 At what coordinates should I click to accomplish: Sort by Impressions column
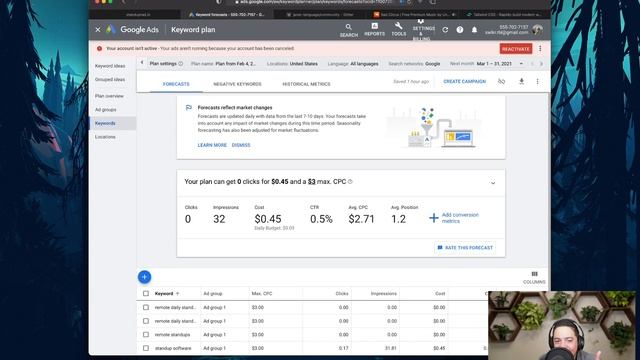[x=384, y=293]
